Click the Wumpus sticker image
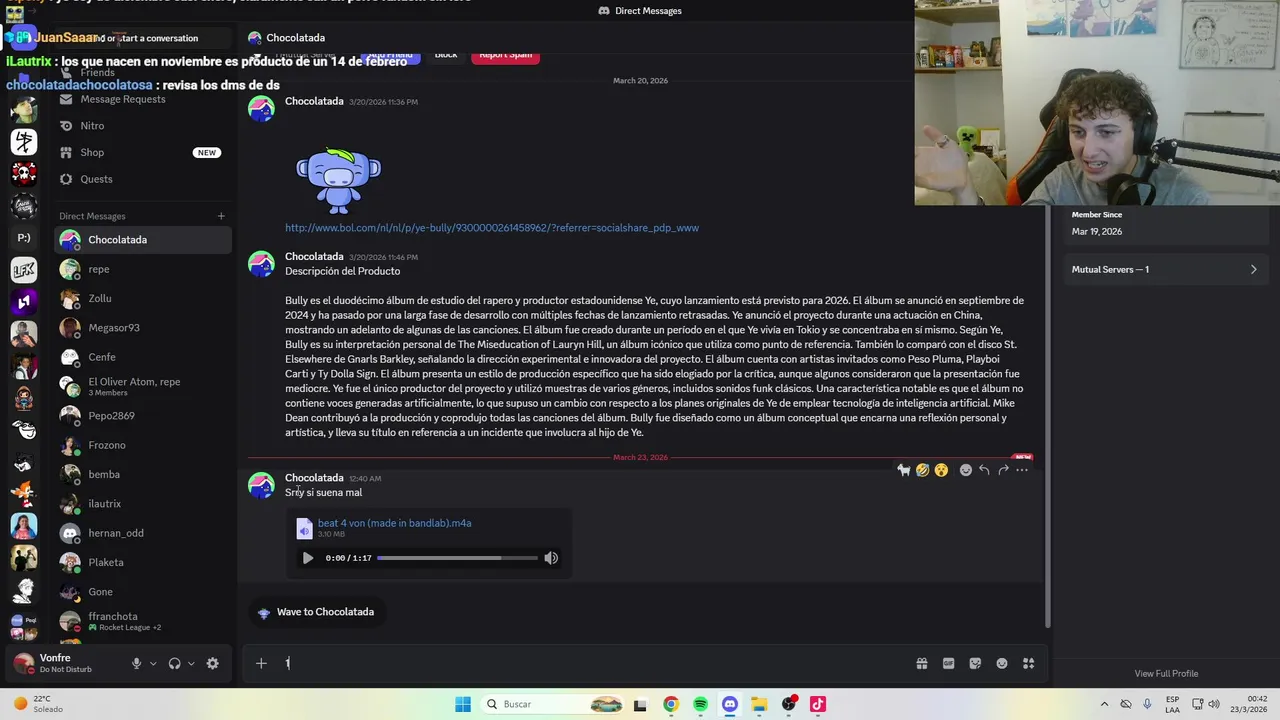This screenshot has width=1280, height=720. (x=338, y=180)
